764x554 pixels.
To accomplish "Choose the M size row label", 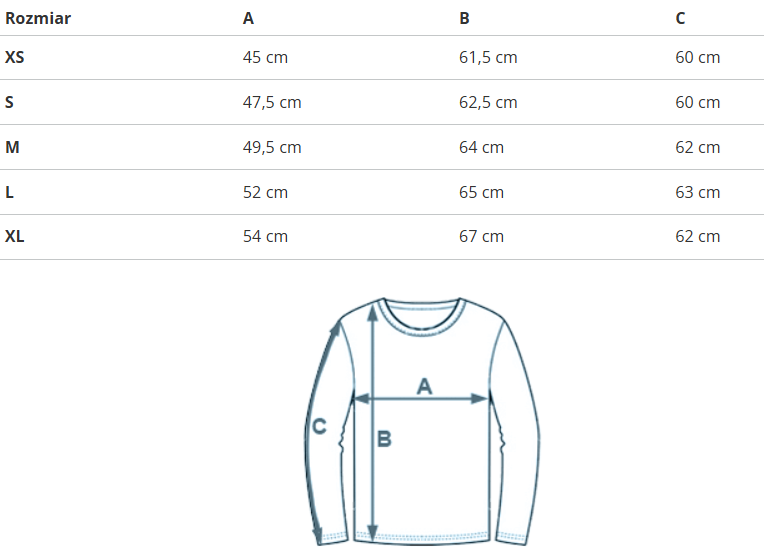I will pyautogui.click(x=12, y=147).
